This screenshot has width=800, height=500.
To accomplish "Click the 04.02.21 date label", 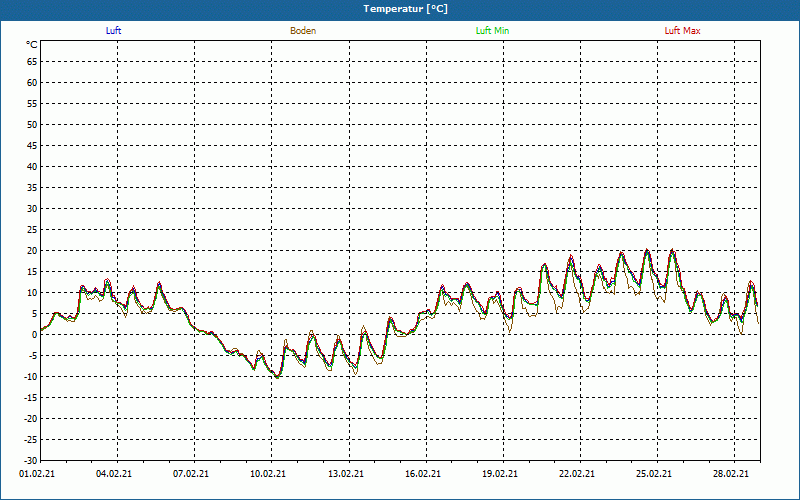I will pos(114,473).
